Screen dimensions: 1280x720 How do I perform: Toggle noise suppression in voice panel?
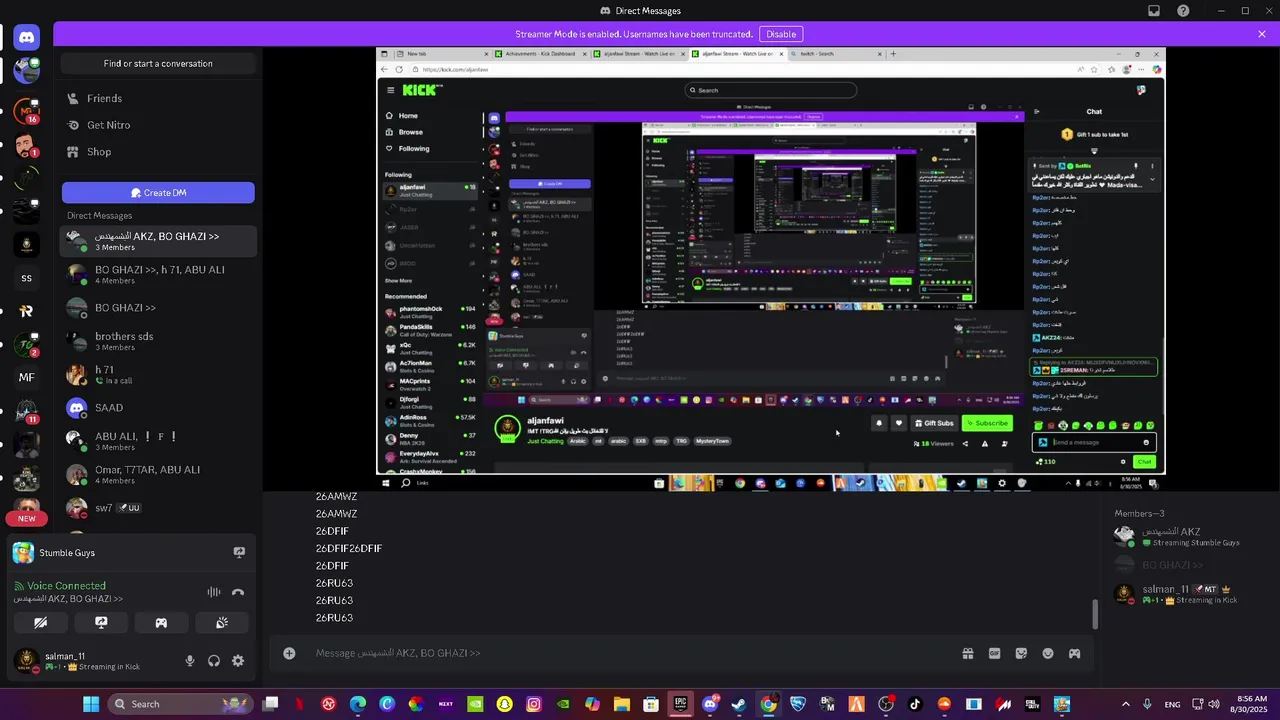coord(214,592)
